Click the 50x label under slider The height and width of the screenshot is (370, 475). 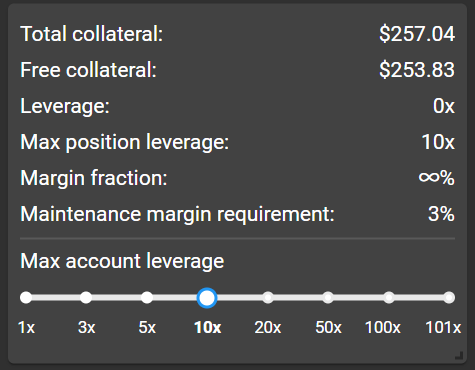(x=328, y=327)
